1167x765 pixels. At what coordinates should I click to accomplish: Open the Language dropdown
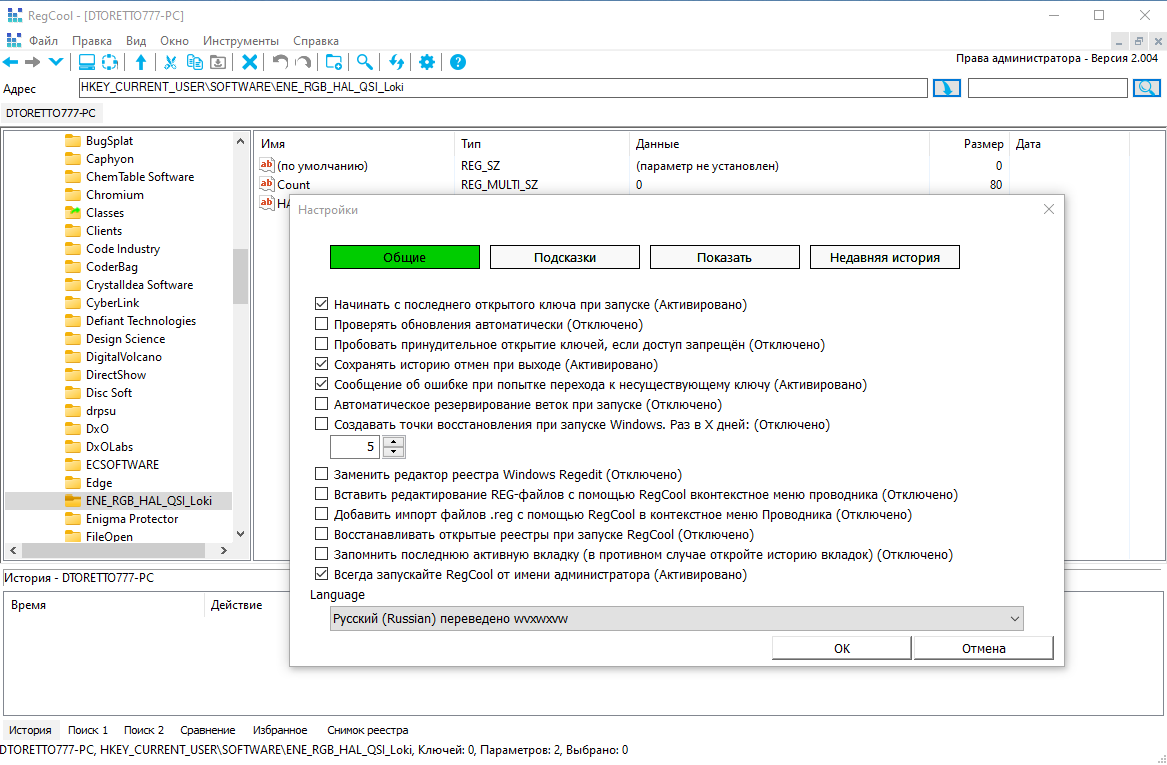[676, 618]
